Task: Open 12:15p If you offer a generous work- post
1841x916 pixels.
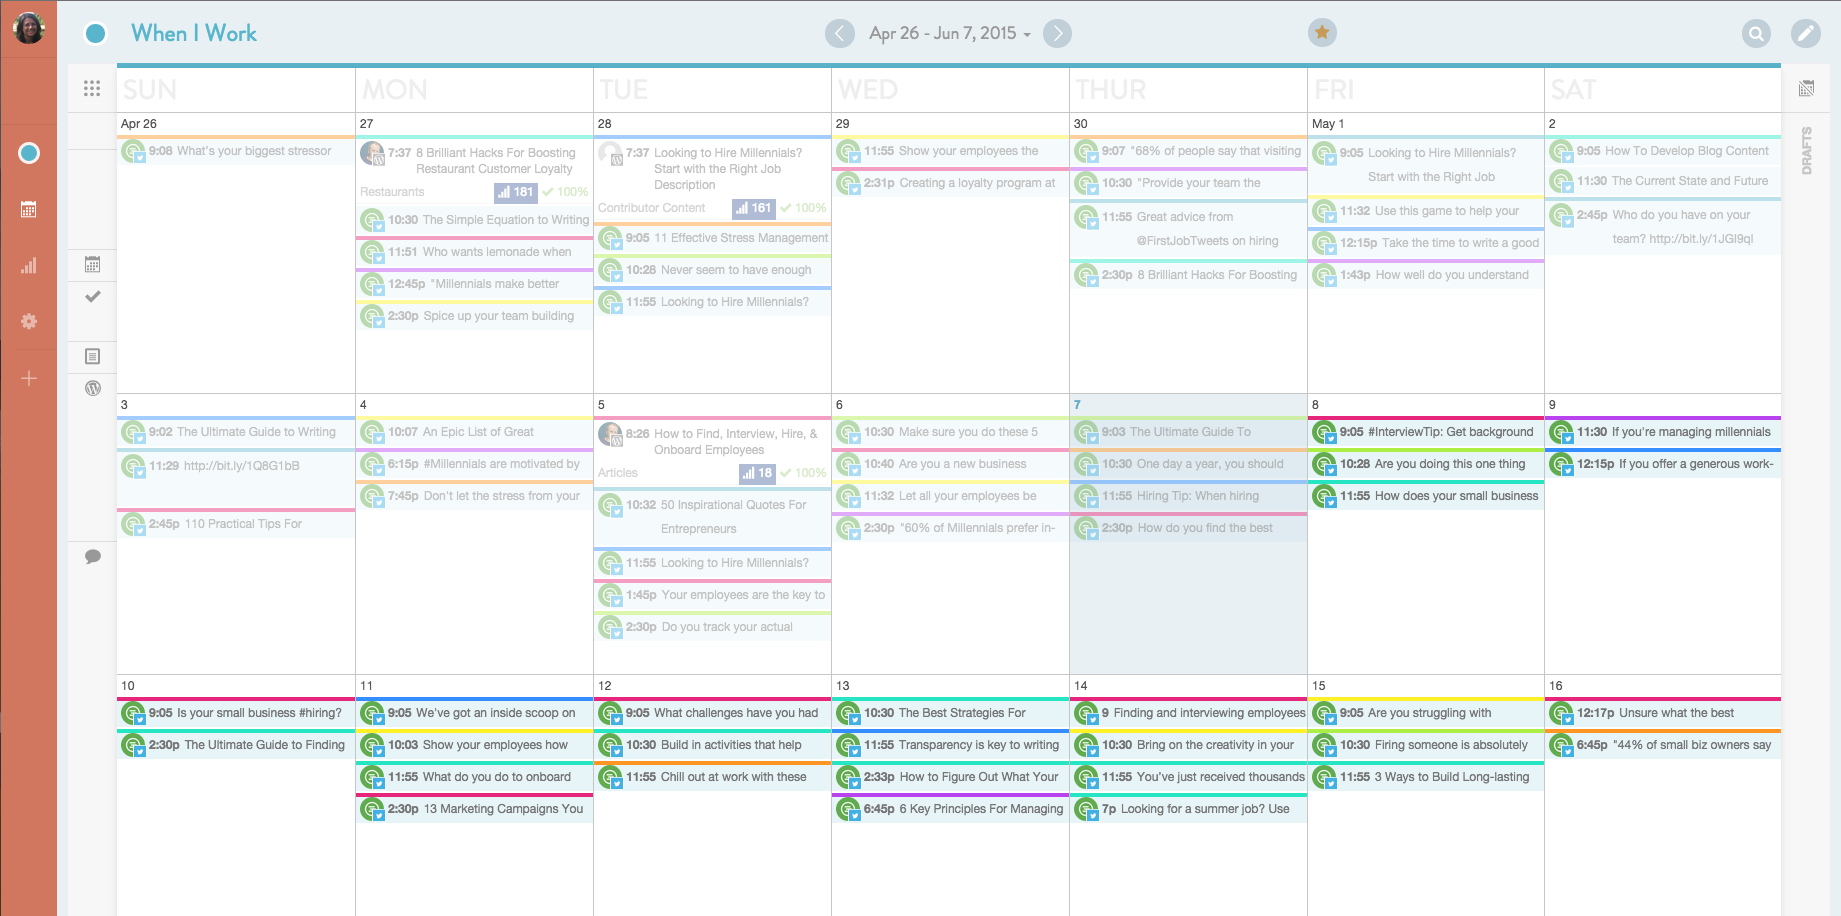Action: tap(1665, 464)
